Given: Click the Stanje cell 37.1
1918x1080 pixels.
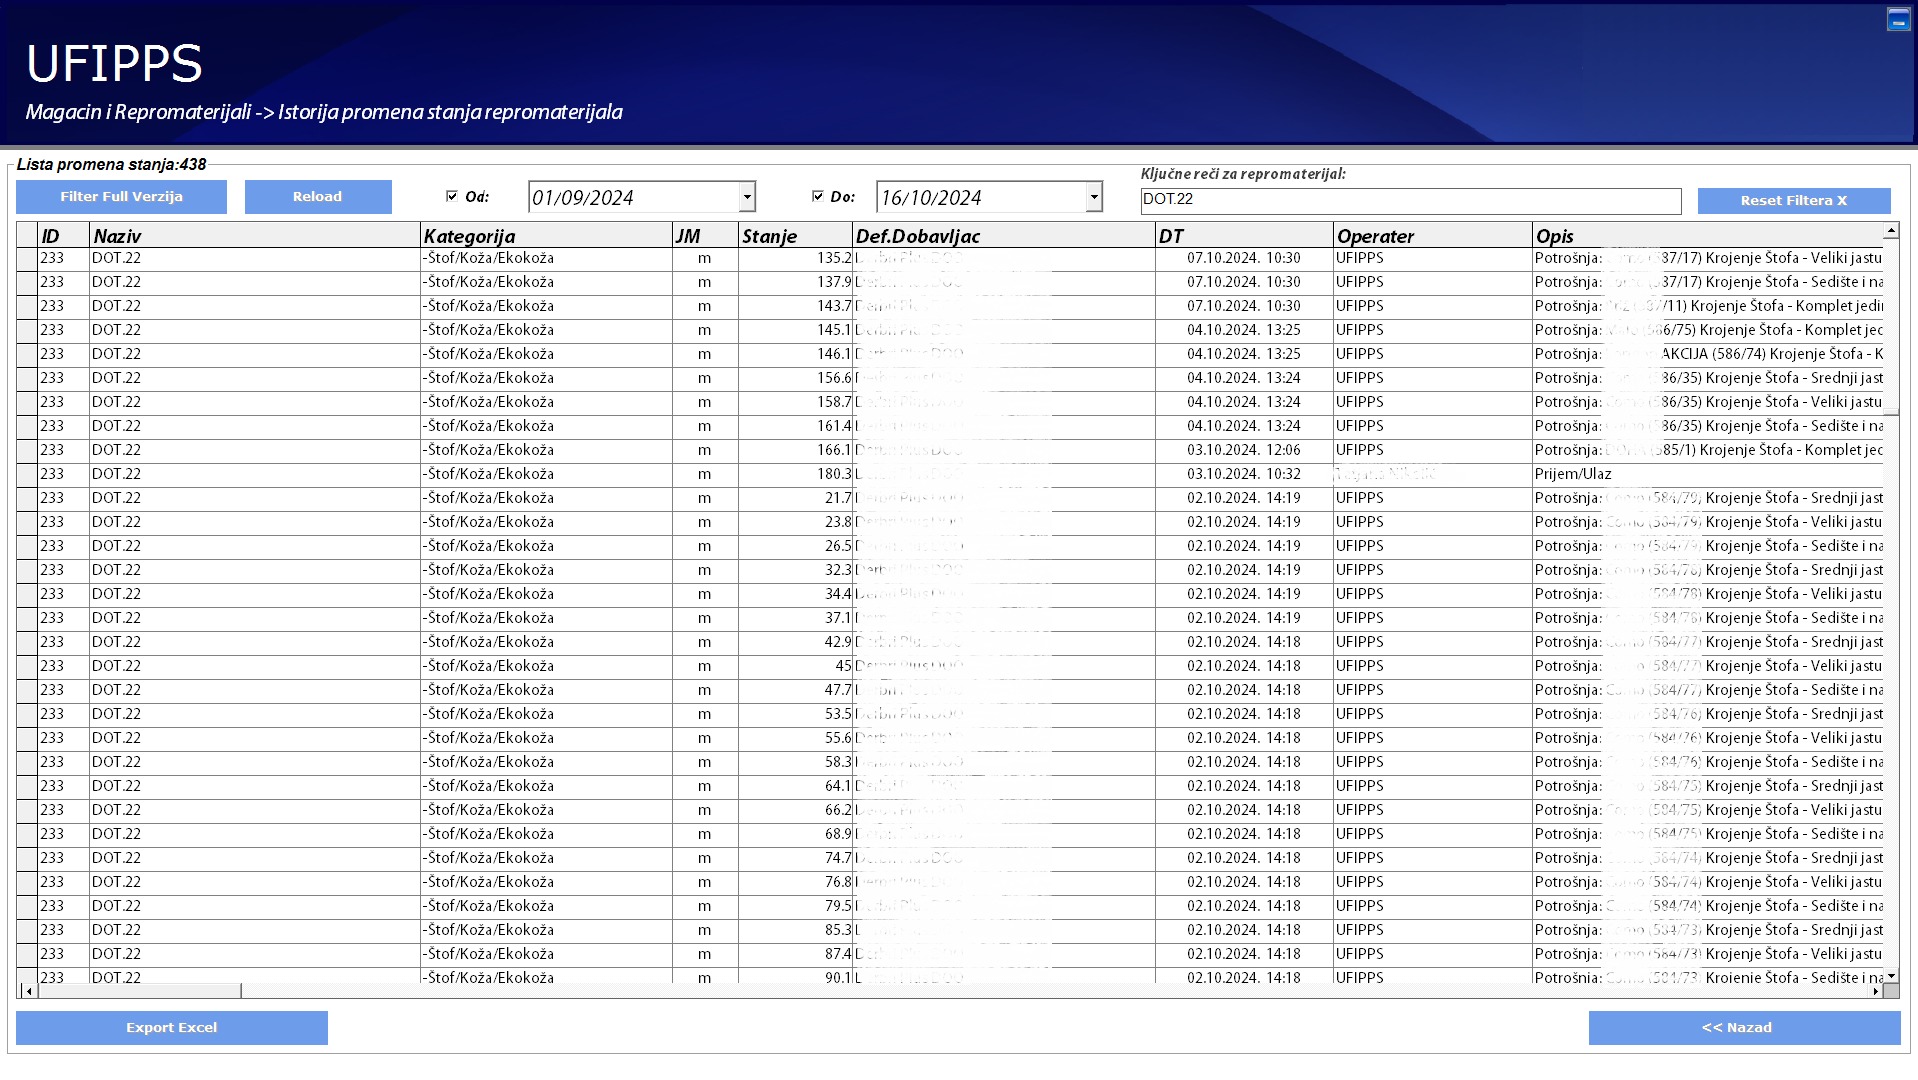Looking at the screenshot, I should click(x=796, y=618).
